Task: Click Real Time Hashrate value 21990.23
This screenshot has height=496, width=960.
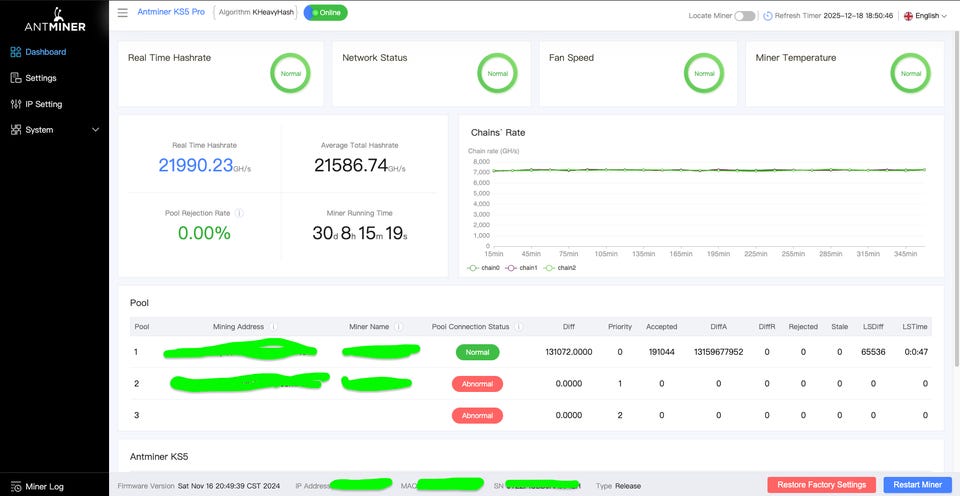Action: tap(196, 165)
